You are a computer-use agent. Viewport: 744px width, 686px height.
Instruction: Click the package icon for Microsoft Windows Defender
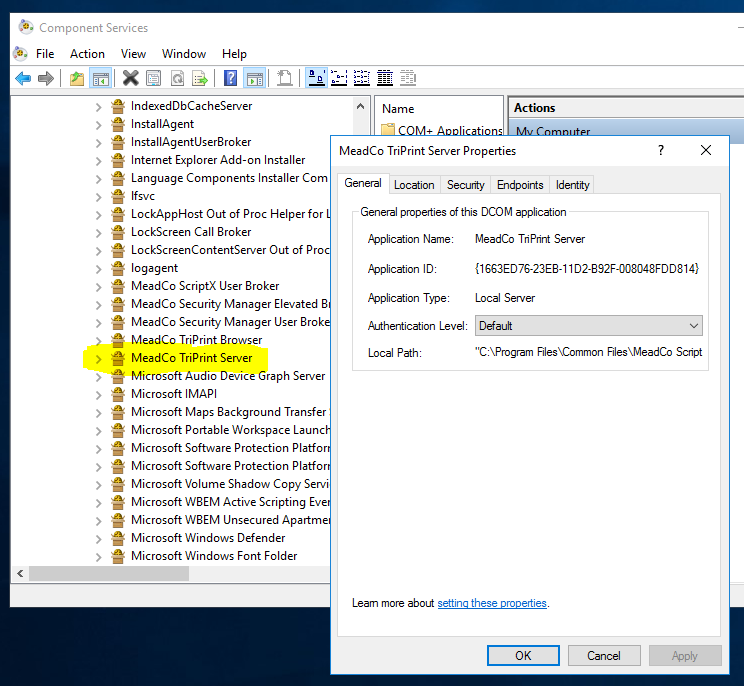(x=118, y=538)
